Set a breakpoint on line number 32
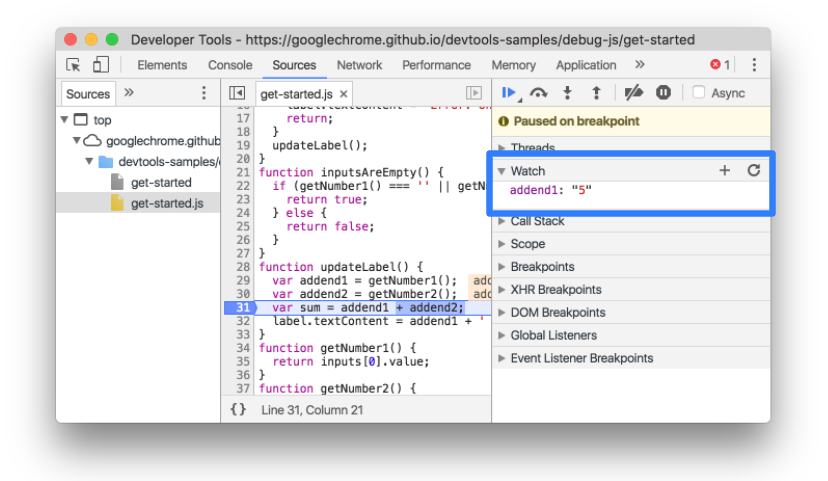This screenshot has height=481, width=828. point(243,321)
